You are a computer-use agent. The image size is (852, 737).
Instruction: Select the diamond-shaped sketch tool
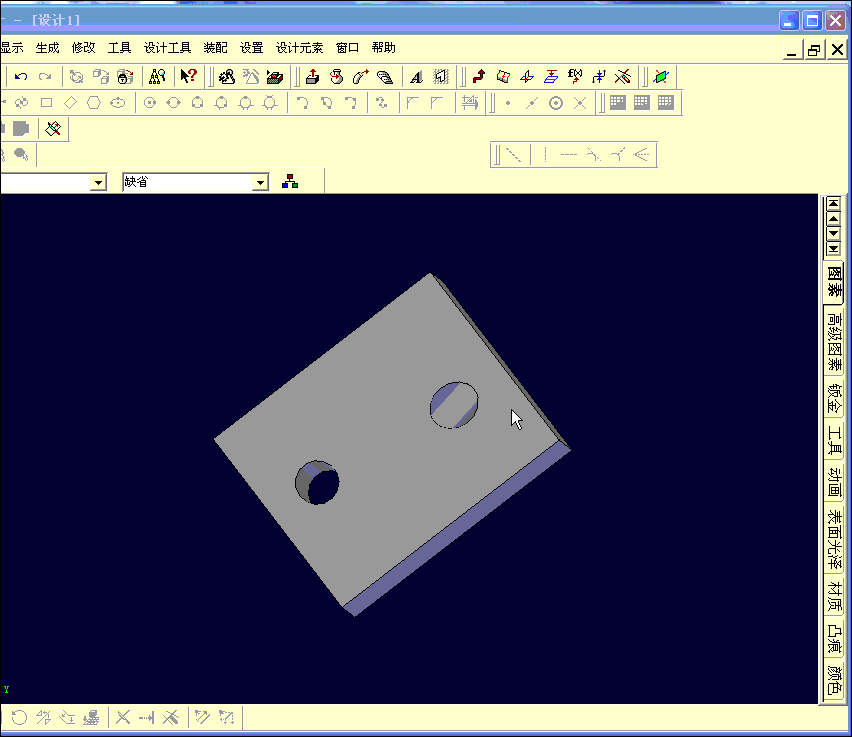coord(71,103)
